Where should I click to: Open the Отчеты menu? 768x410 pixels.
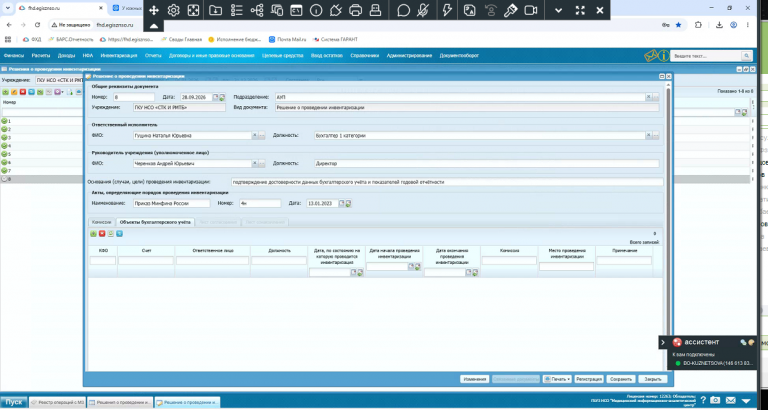(153, 56)
